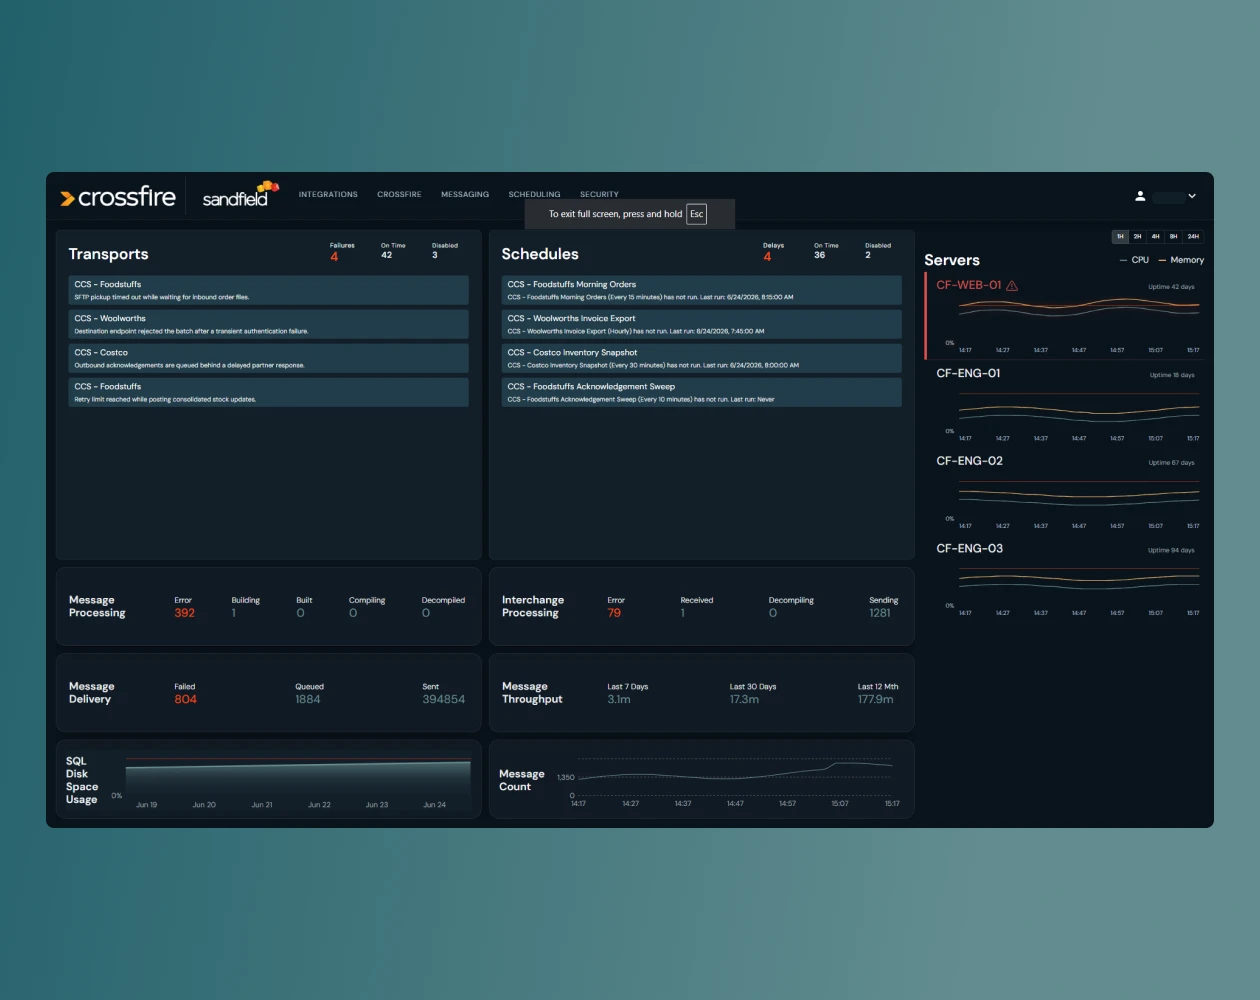The image size is (1260, 1000).
Task: Click the Message Delivery failed count 804
Action: point(185,700)
